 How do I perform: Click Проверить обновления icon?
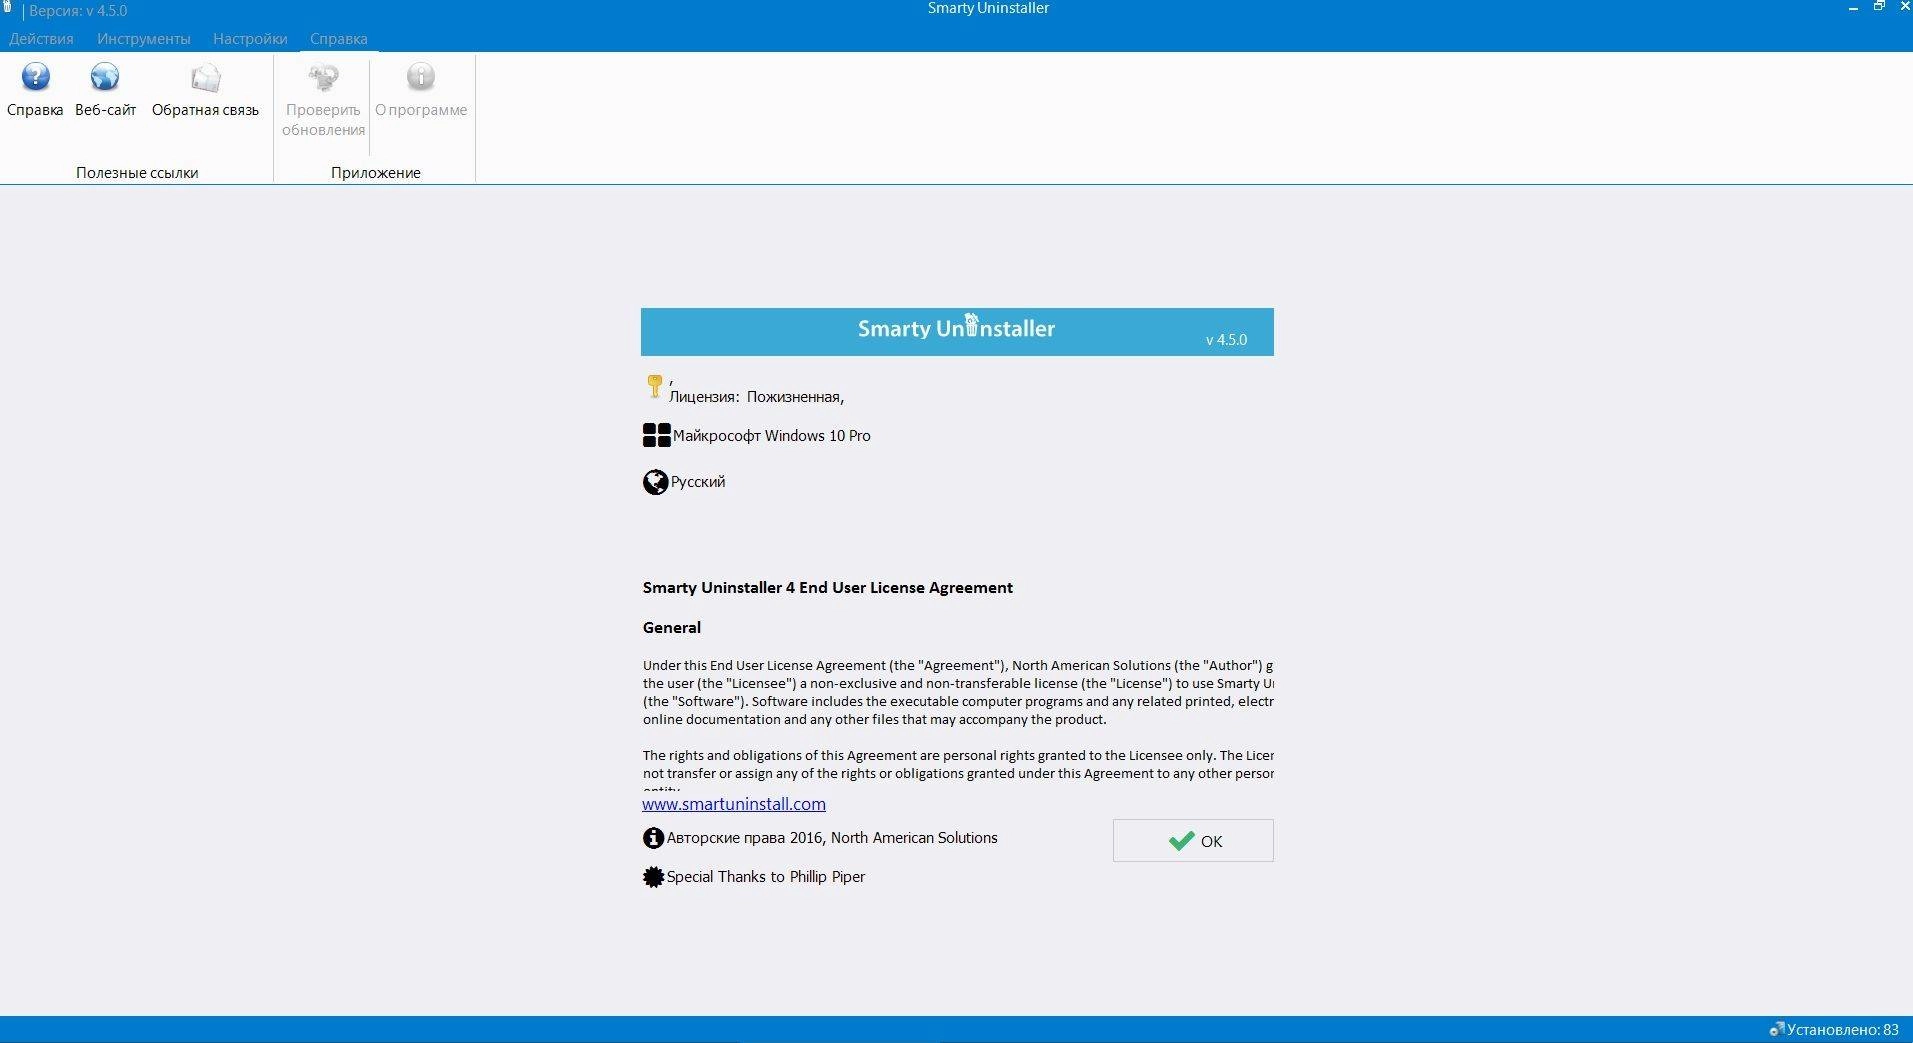[323, 77]
